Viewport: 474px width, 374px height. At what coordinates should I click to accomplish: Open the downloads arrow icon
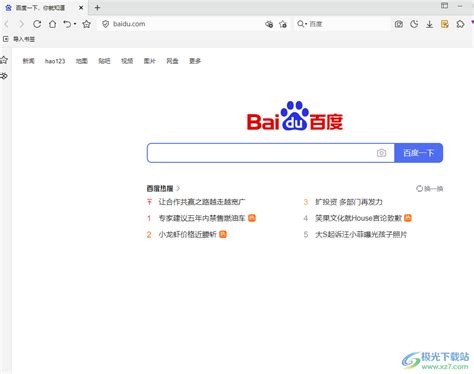click(x=430, y=24)
